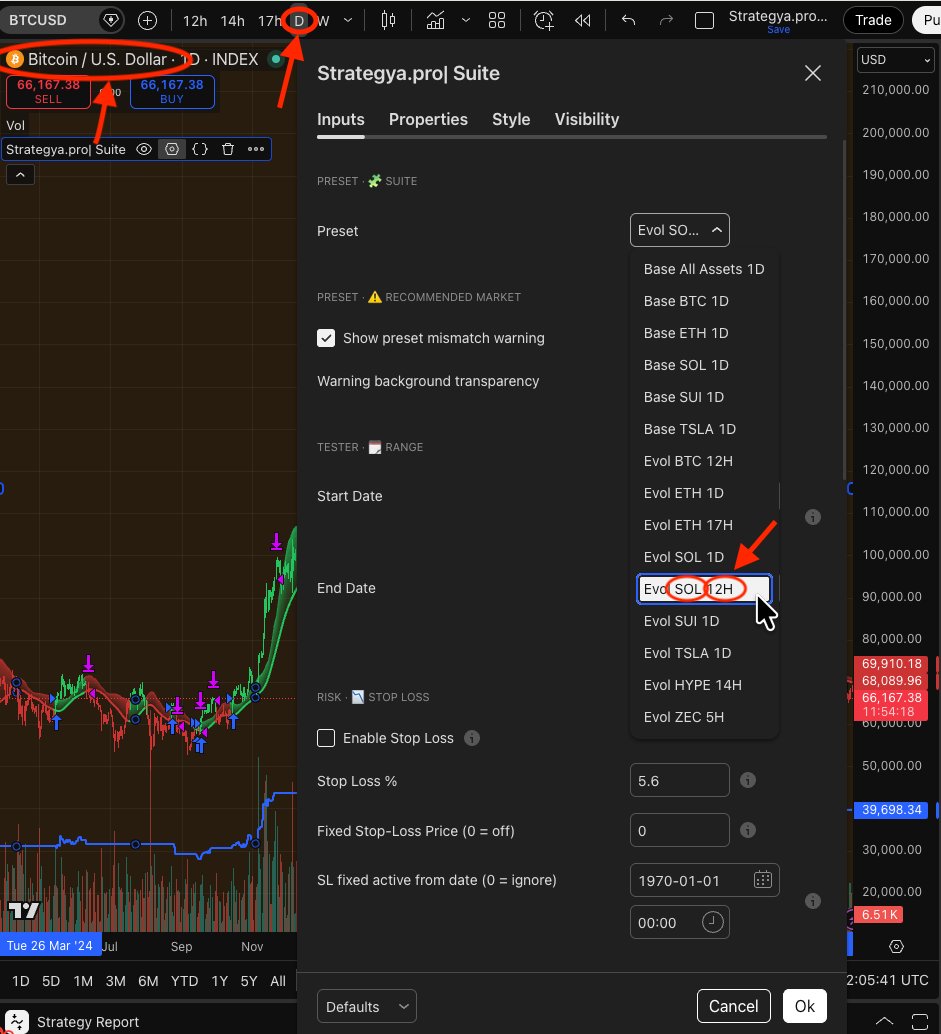Open the candlestick chart type icon
941x1034 pixels.
(388, 20)
